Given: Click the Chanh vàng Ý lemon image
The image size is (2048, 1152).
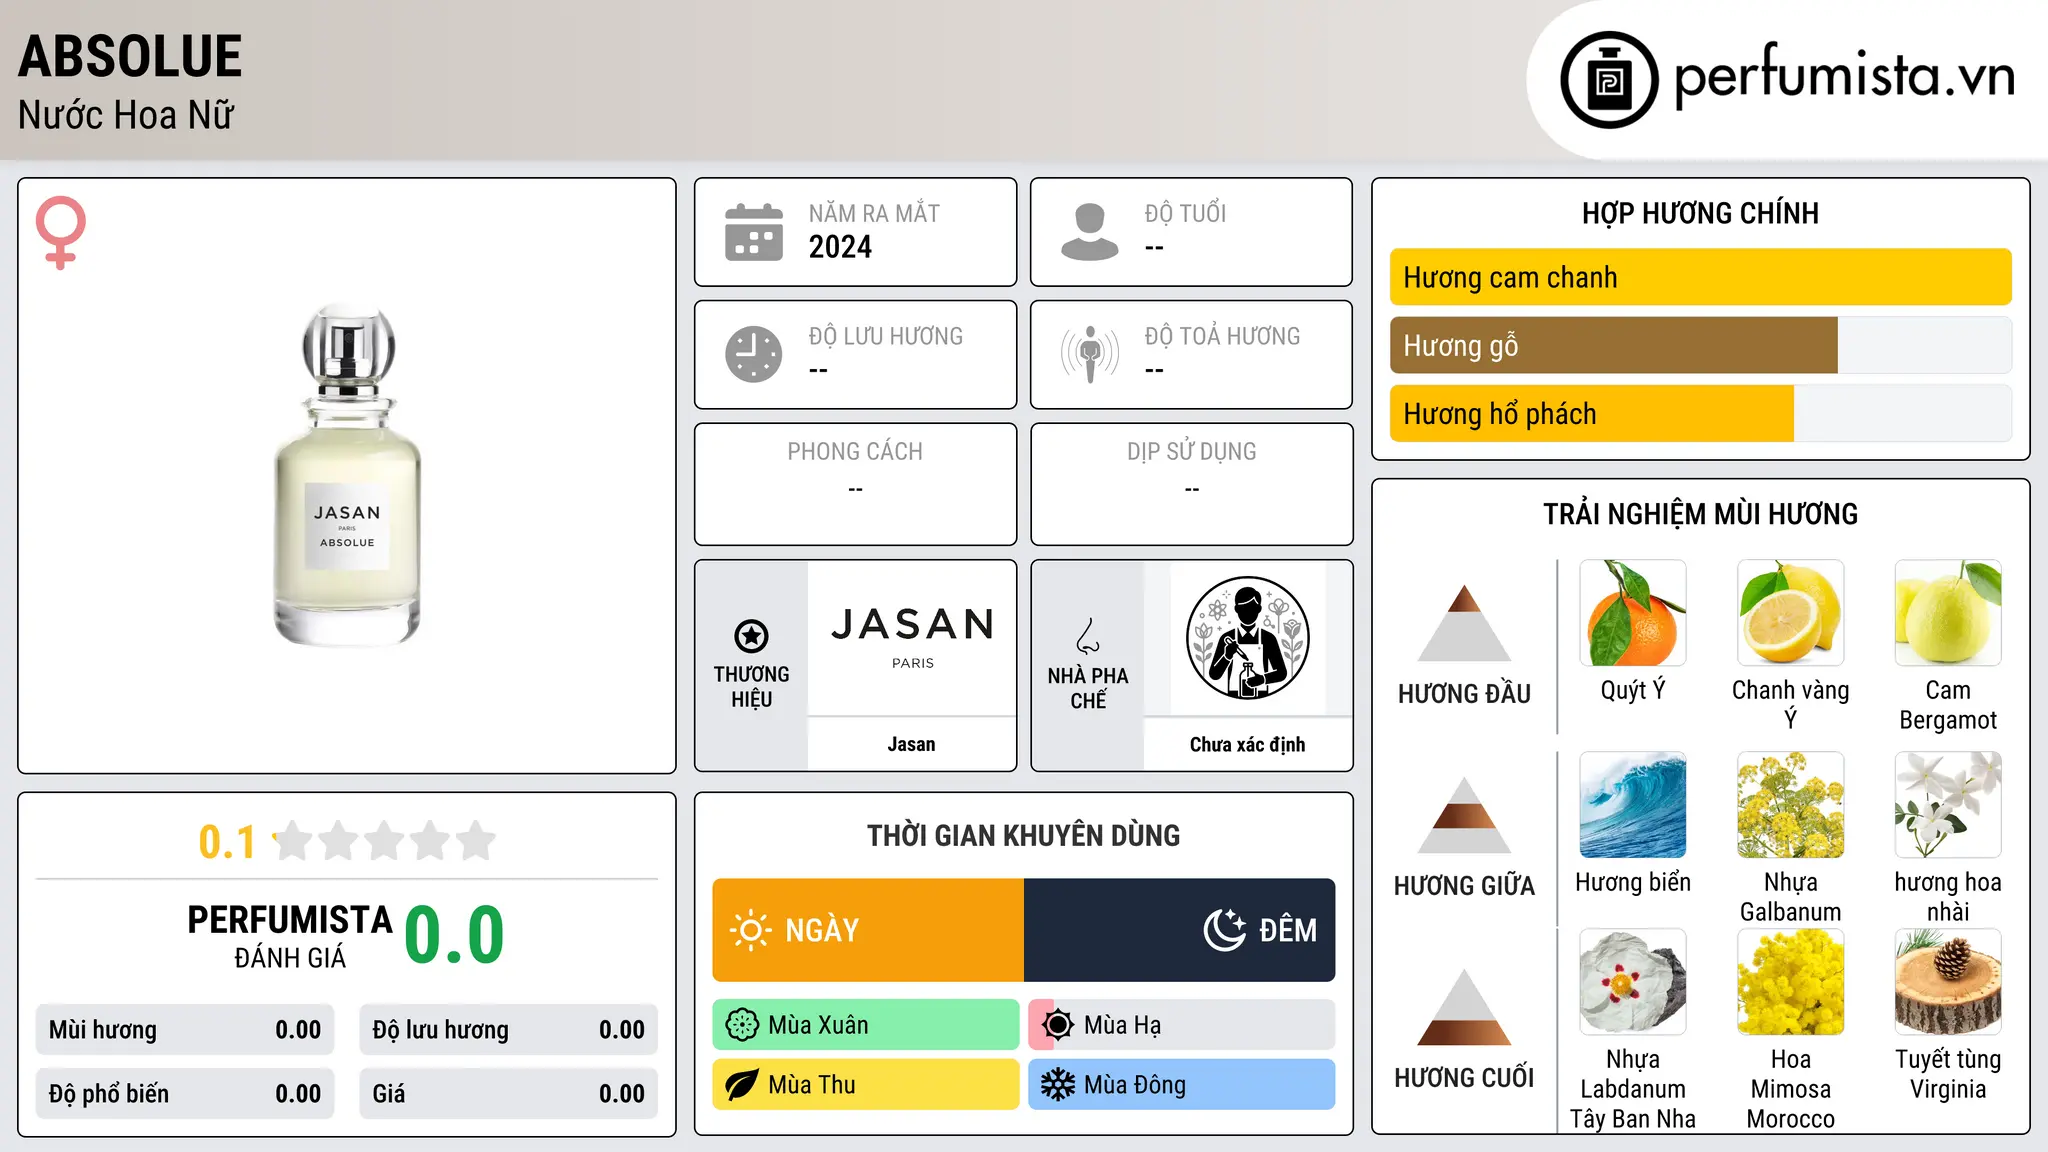Looking at the screenshot, I should coord(1791,613).
